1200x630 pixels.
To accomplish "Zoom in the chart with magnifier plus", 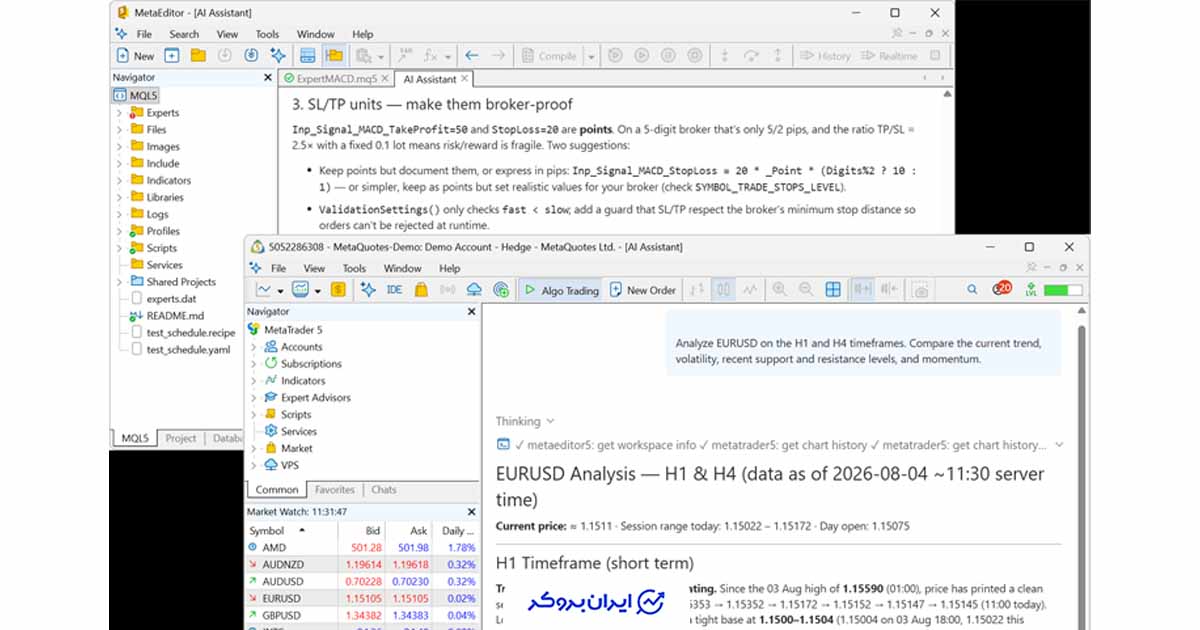I will coord(779,290).
